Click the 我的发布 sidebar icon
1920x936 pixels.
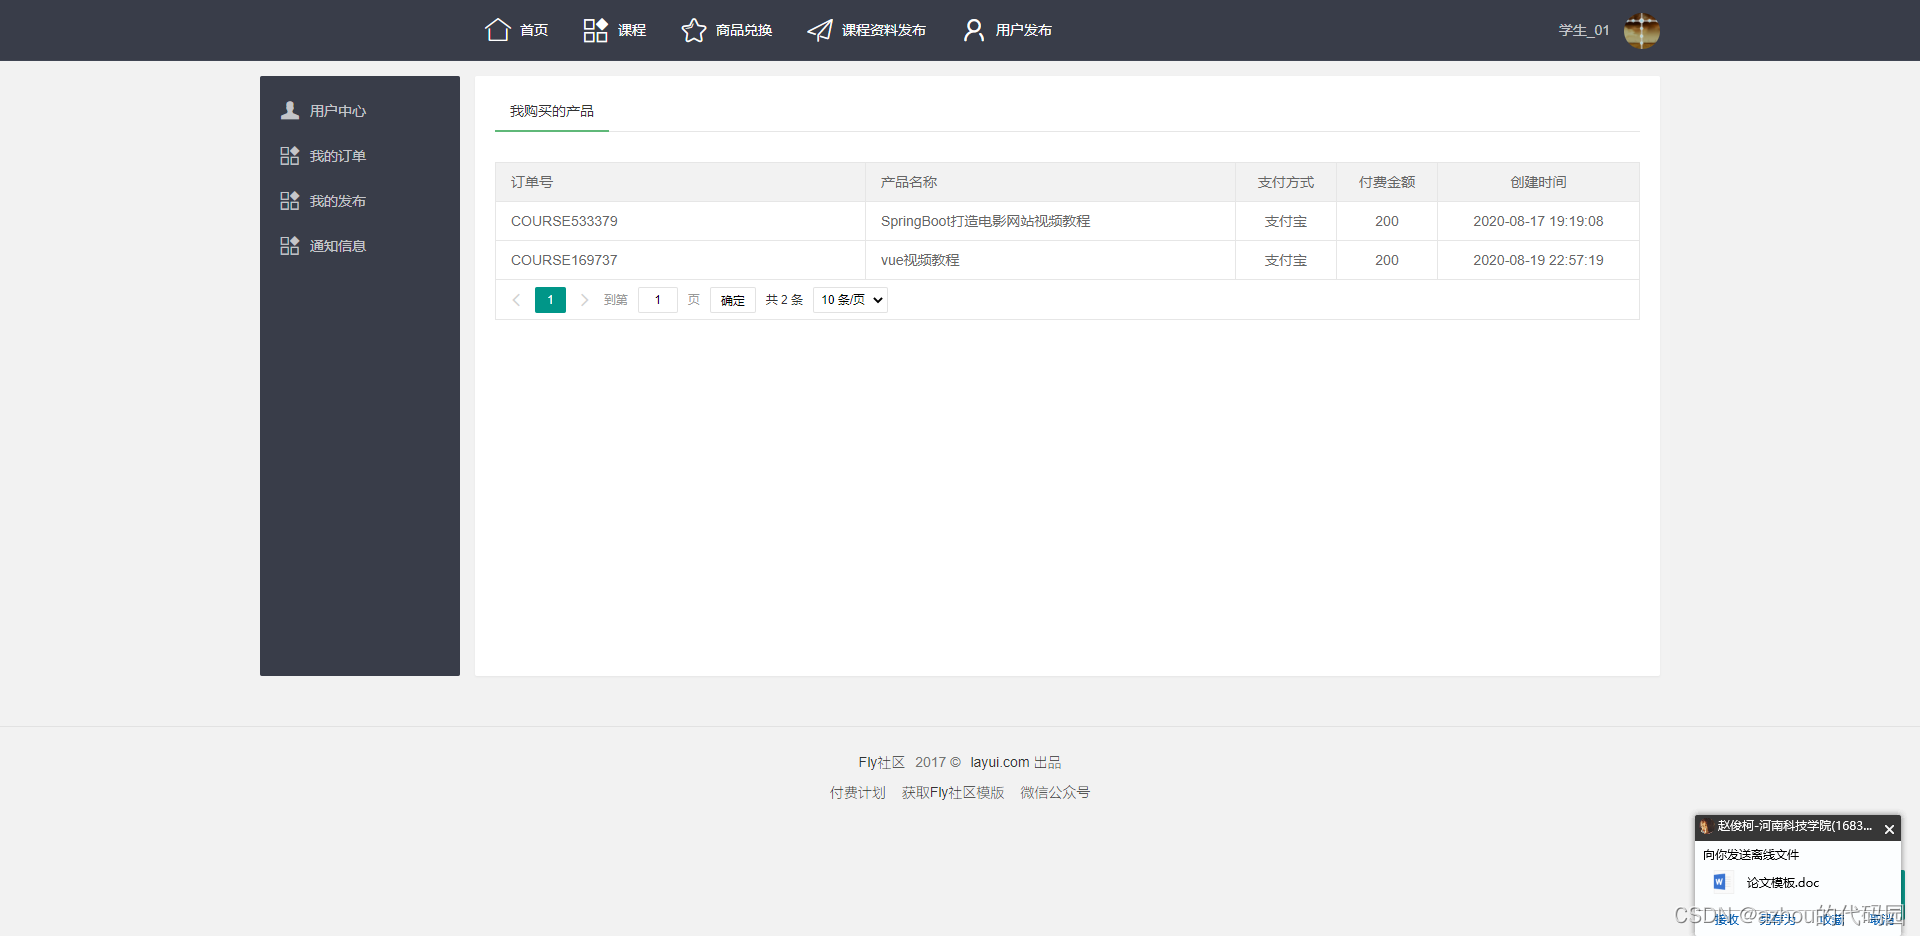pyautogui.click(x=290, y=200)
